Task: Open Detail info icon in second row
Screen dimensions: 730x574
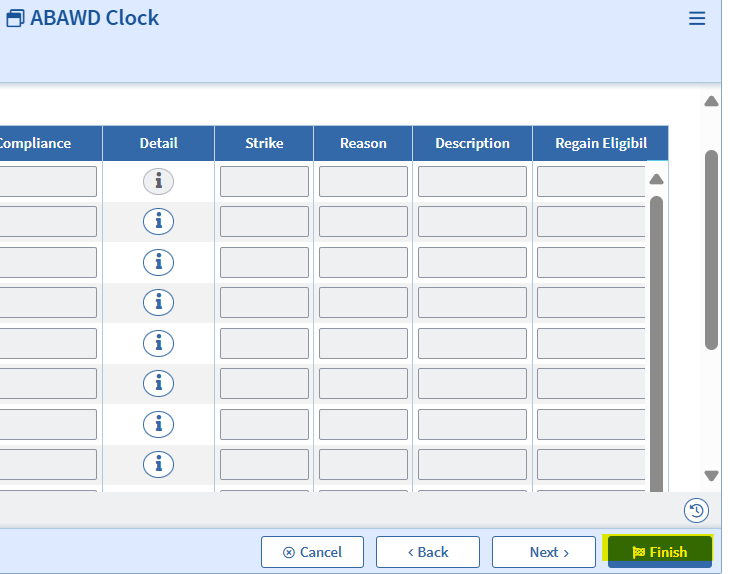Action: click(158, 222)
